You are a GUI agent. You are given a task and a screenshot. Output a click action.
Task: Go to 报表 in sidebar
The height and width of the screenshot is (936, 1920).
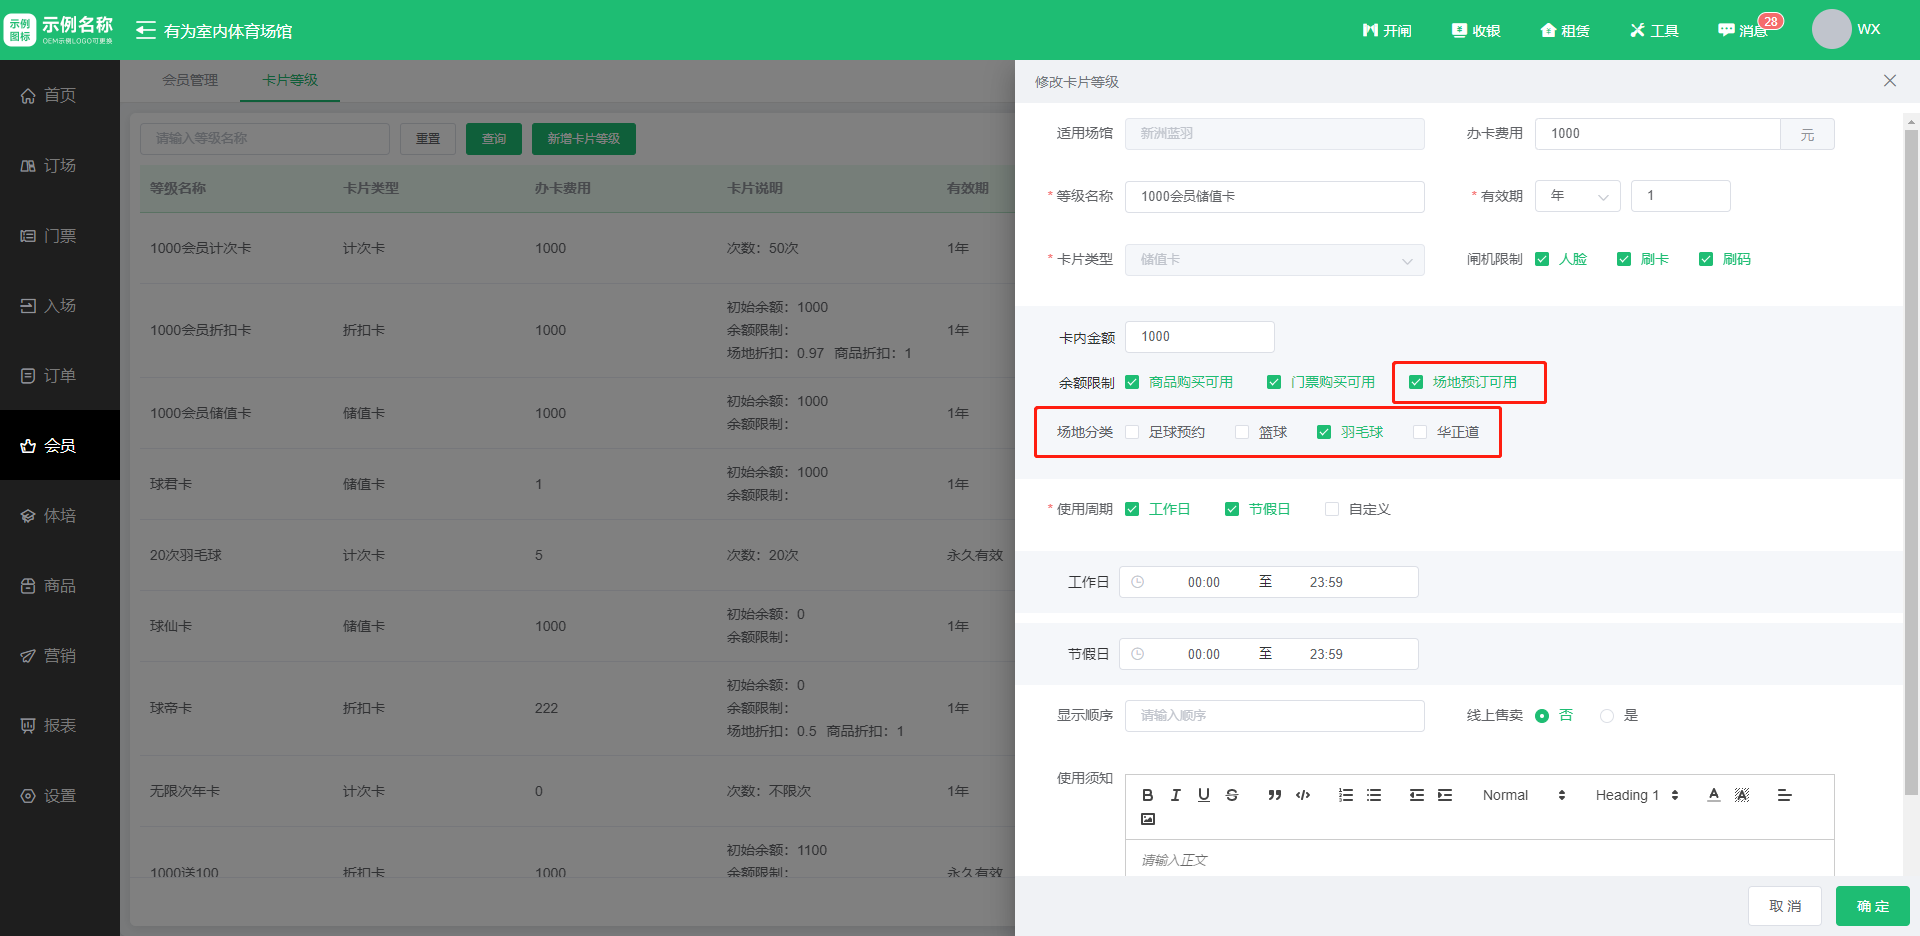pos(60,725)
